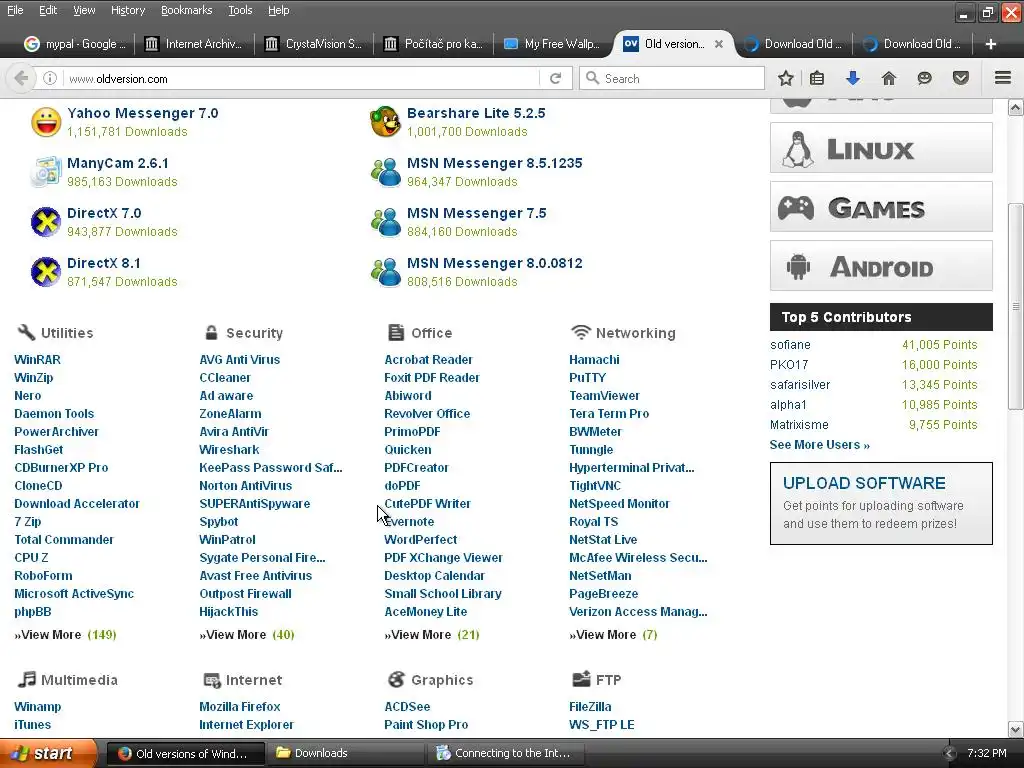Viewport: 1024px width, 768px height.
Task: Open the hamburger menu button
Action: pos(1003,78)
